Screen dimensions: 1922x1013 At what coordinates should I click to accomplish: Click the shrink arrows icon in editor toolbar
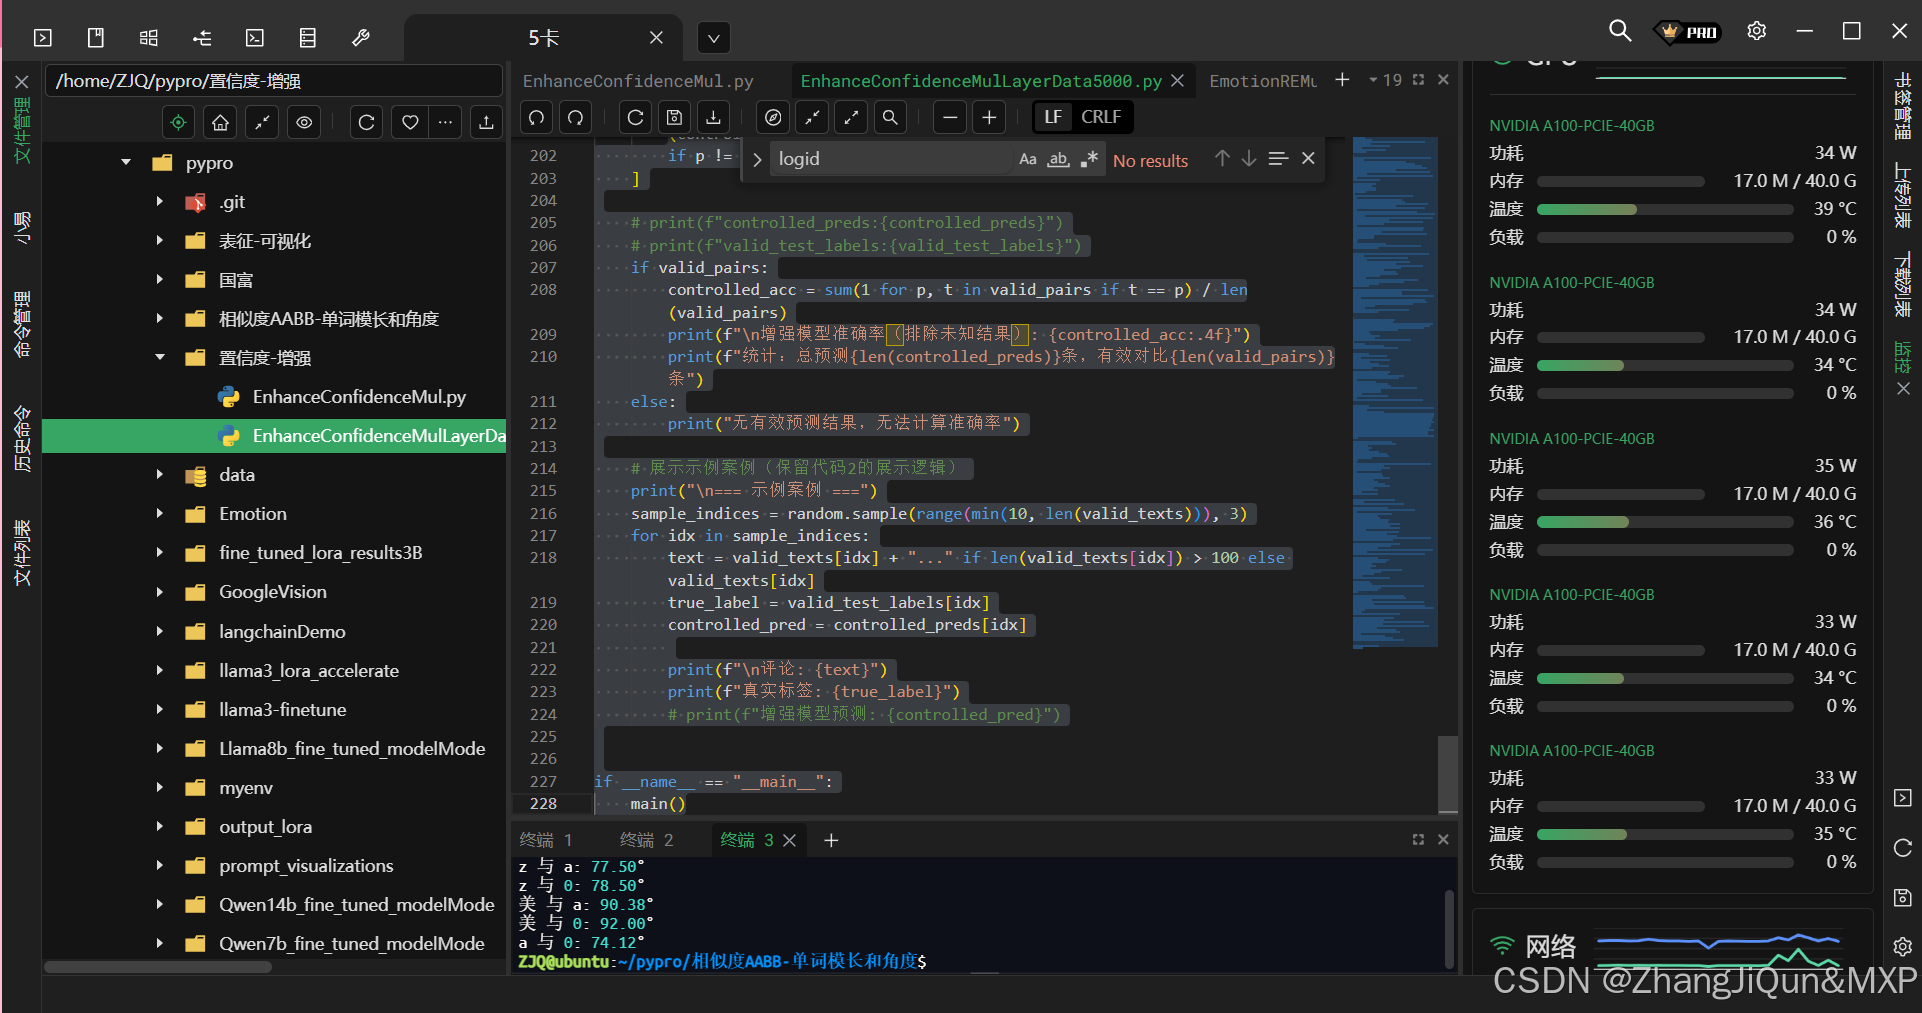point(812,117)
